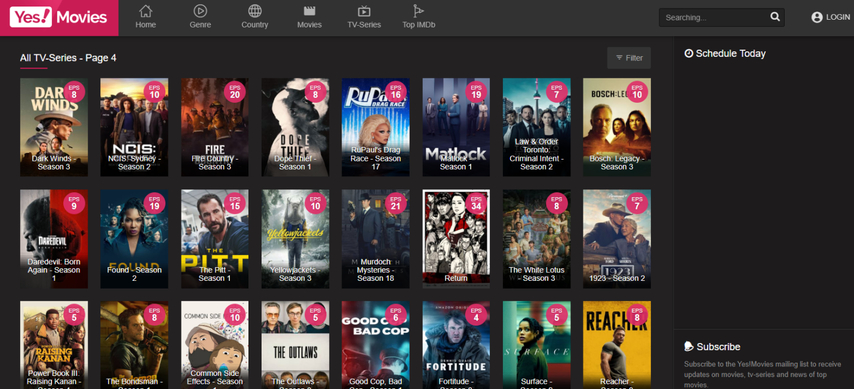Viewport: 854px width, 389px height.
Task: Open the TV-Series section
Action: (x=364, y=17)
